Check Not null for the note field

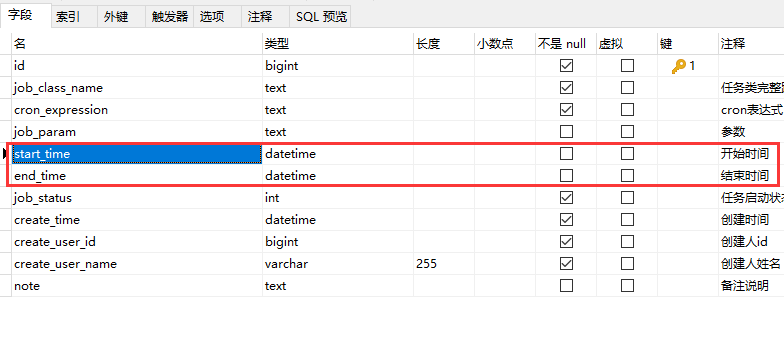click(566, 286)
